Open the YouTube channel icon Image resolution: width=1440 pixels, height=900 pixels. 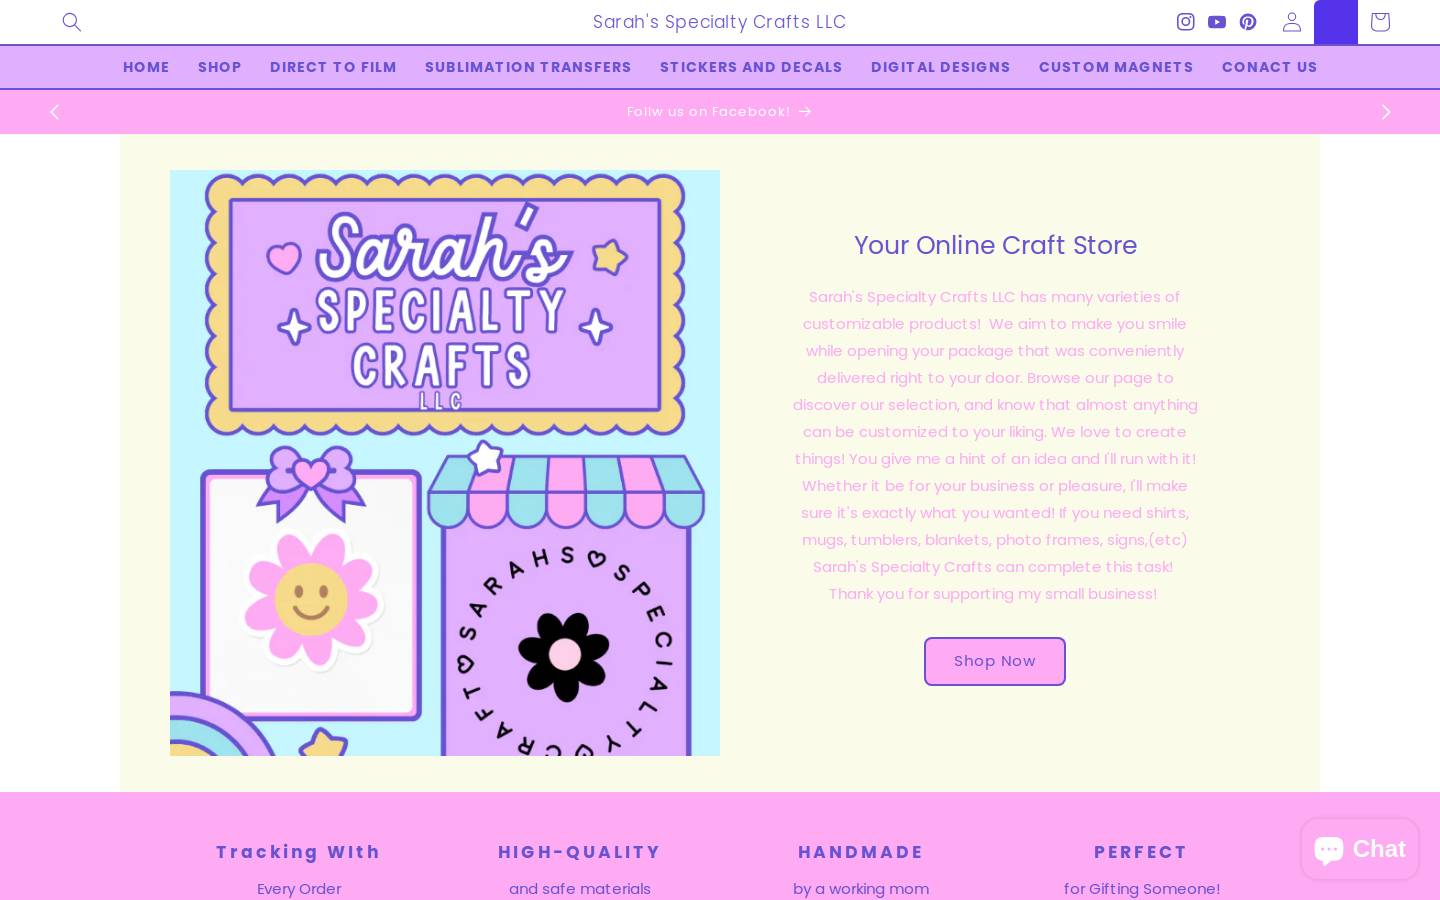[x=1217, y=22]
